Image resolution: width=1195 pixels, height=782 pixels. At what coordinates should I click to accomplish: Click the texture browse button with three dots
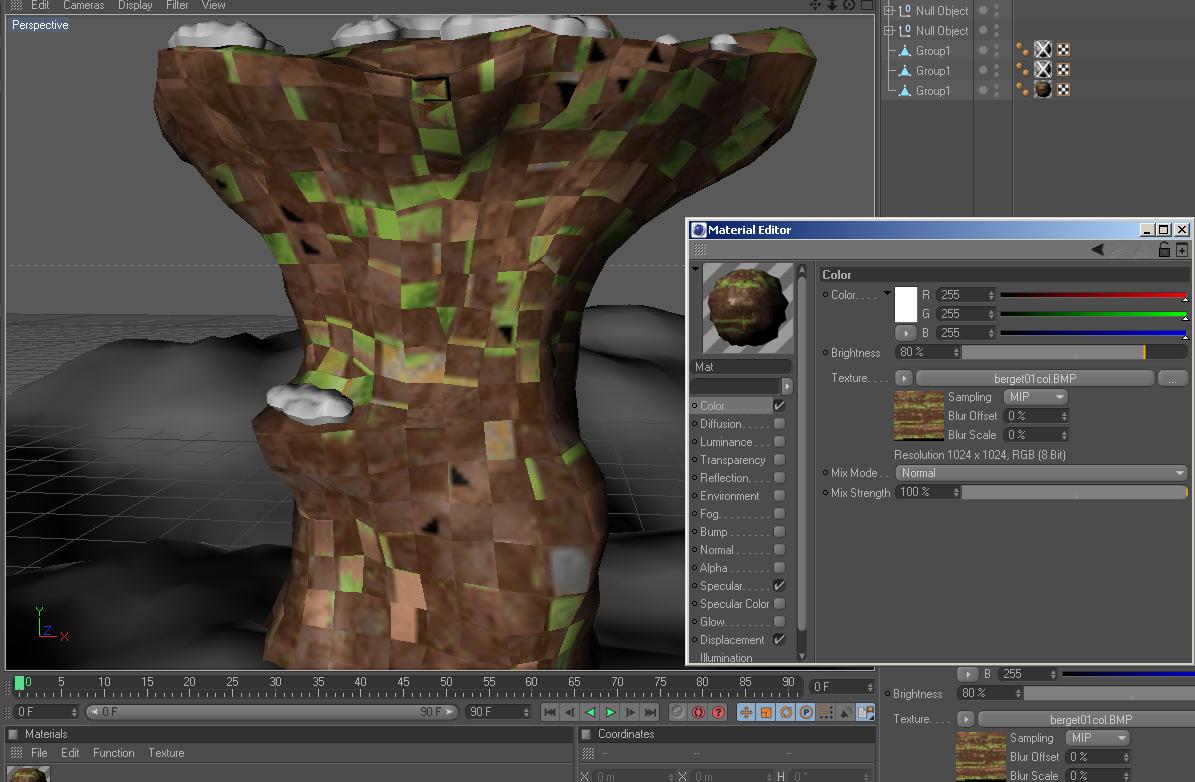pos(1172,378)
